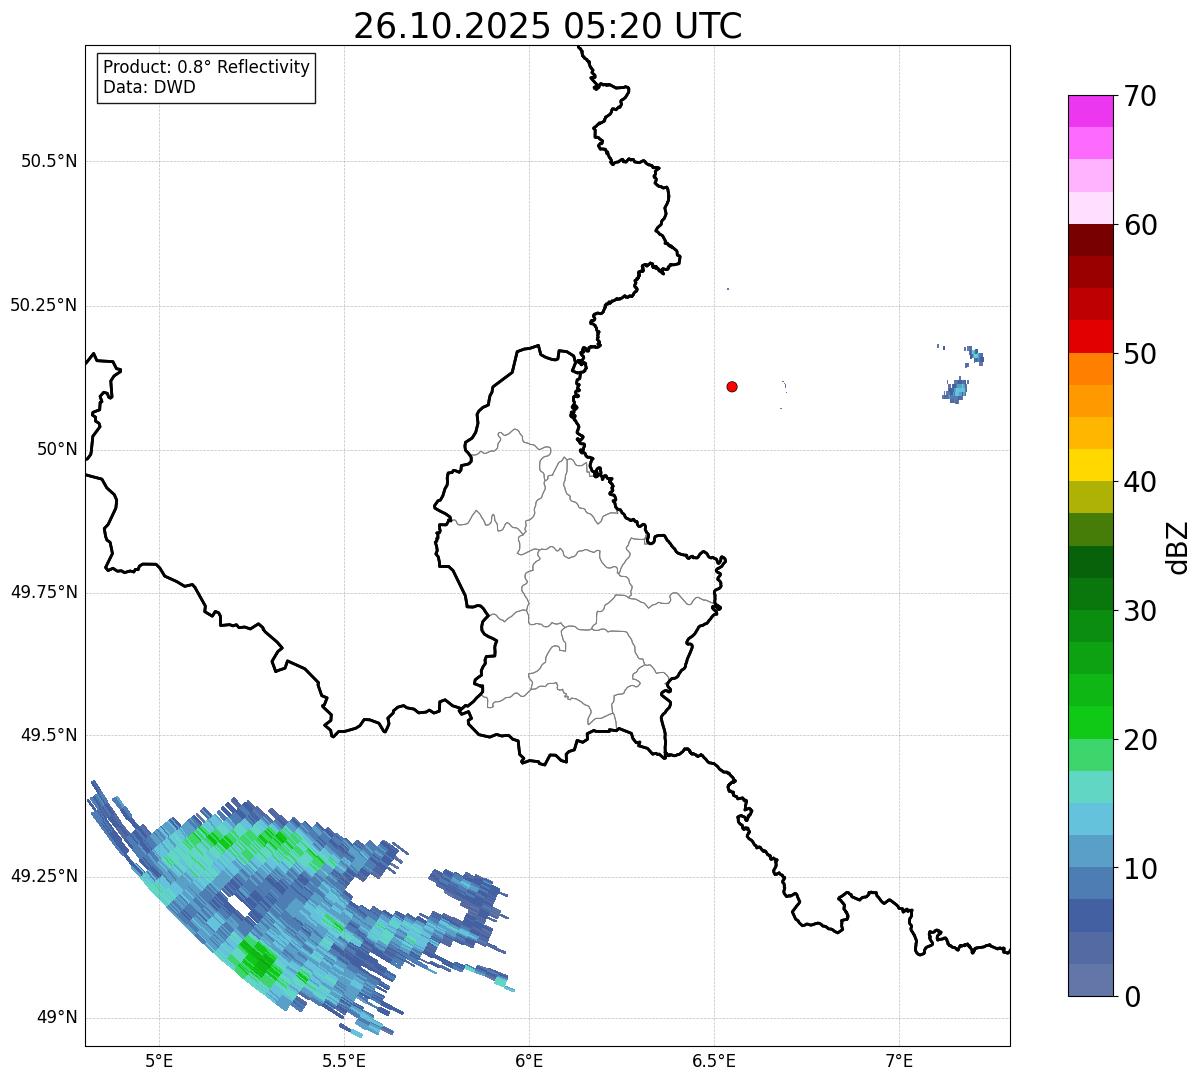Click the 49°N latitude label
This screenshot has height=1081, width=1202.
(57, 1017)
